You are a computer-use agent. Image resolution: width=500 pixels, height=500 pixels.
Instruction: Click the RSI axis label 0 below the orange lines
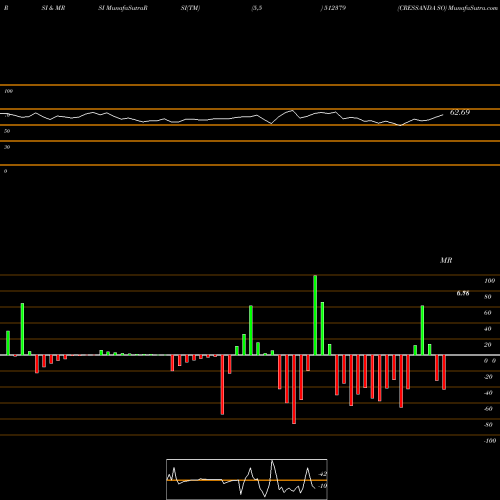tap(5, 171)
